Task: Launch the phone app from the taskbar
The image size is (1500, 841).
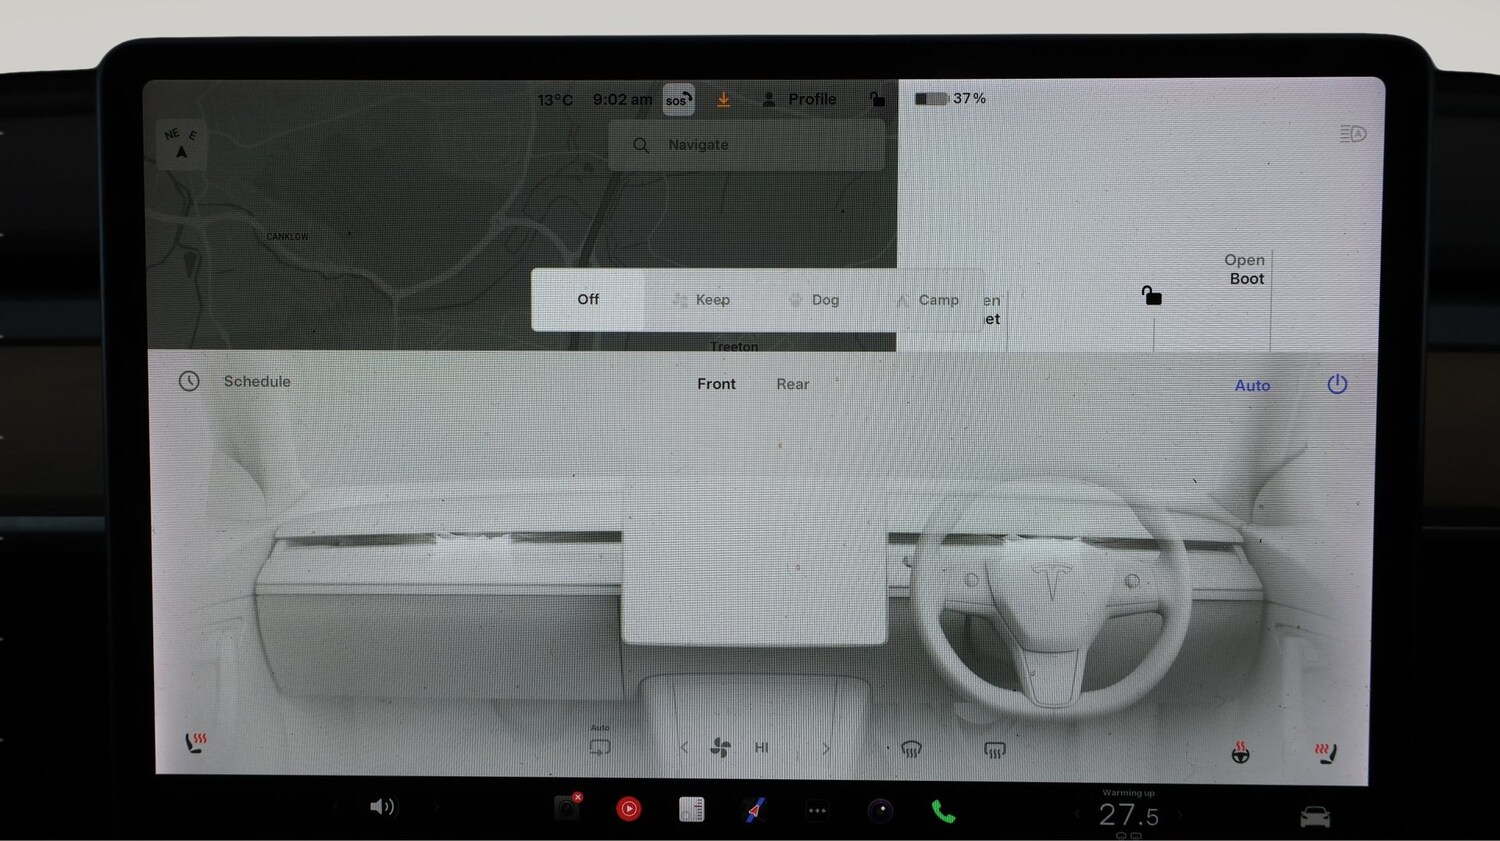Action: [x=941, y=810]
